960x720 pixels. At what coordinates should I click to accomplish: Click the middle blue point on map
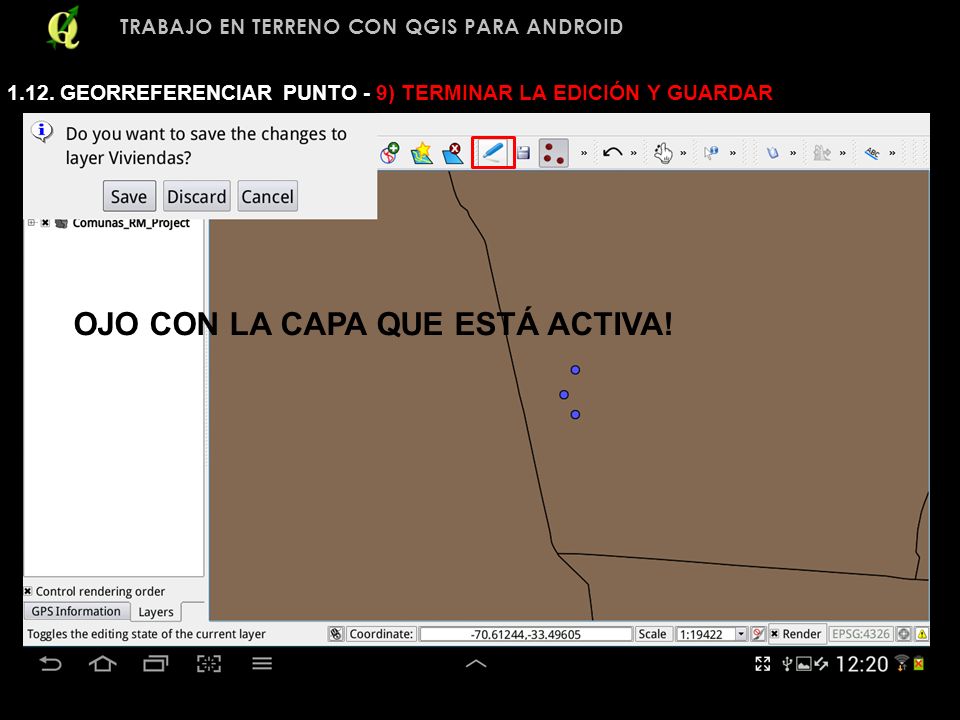tap(564, 395)
